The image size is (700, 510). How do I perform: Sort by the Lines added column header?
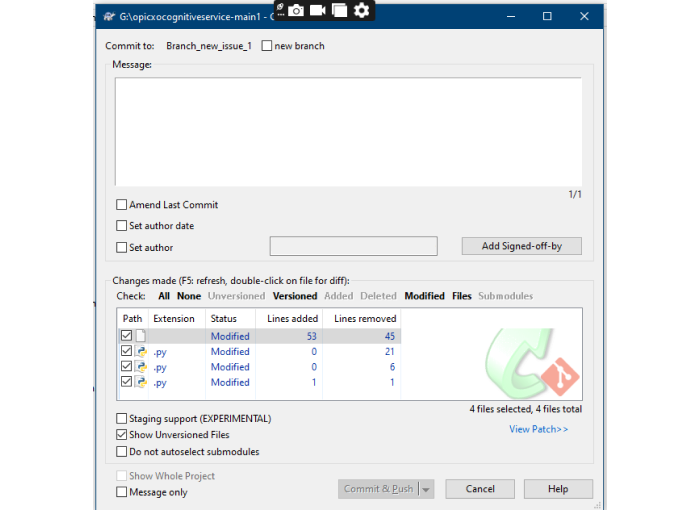(289, 318)
